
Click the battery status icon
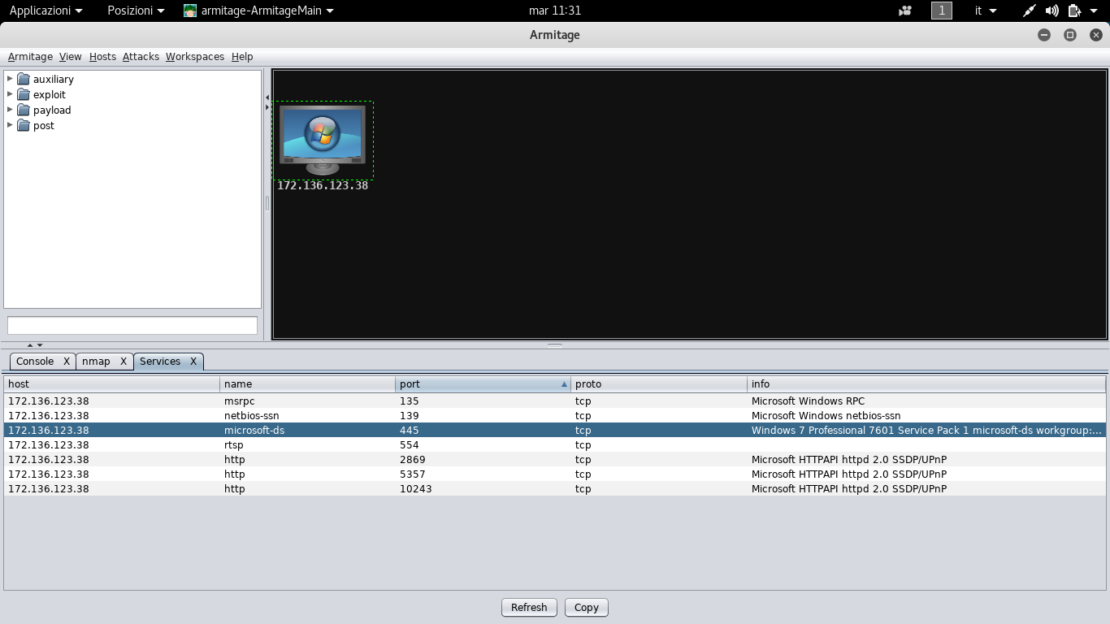coord(1072,11)
